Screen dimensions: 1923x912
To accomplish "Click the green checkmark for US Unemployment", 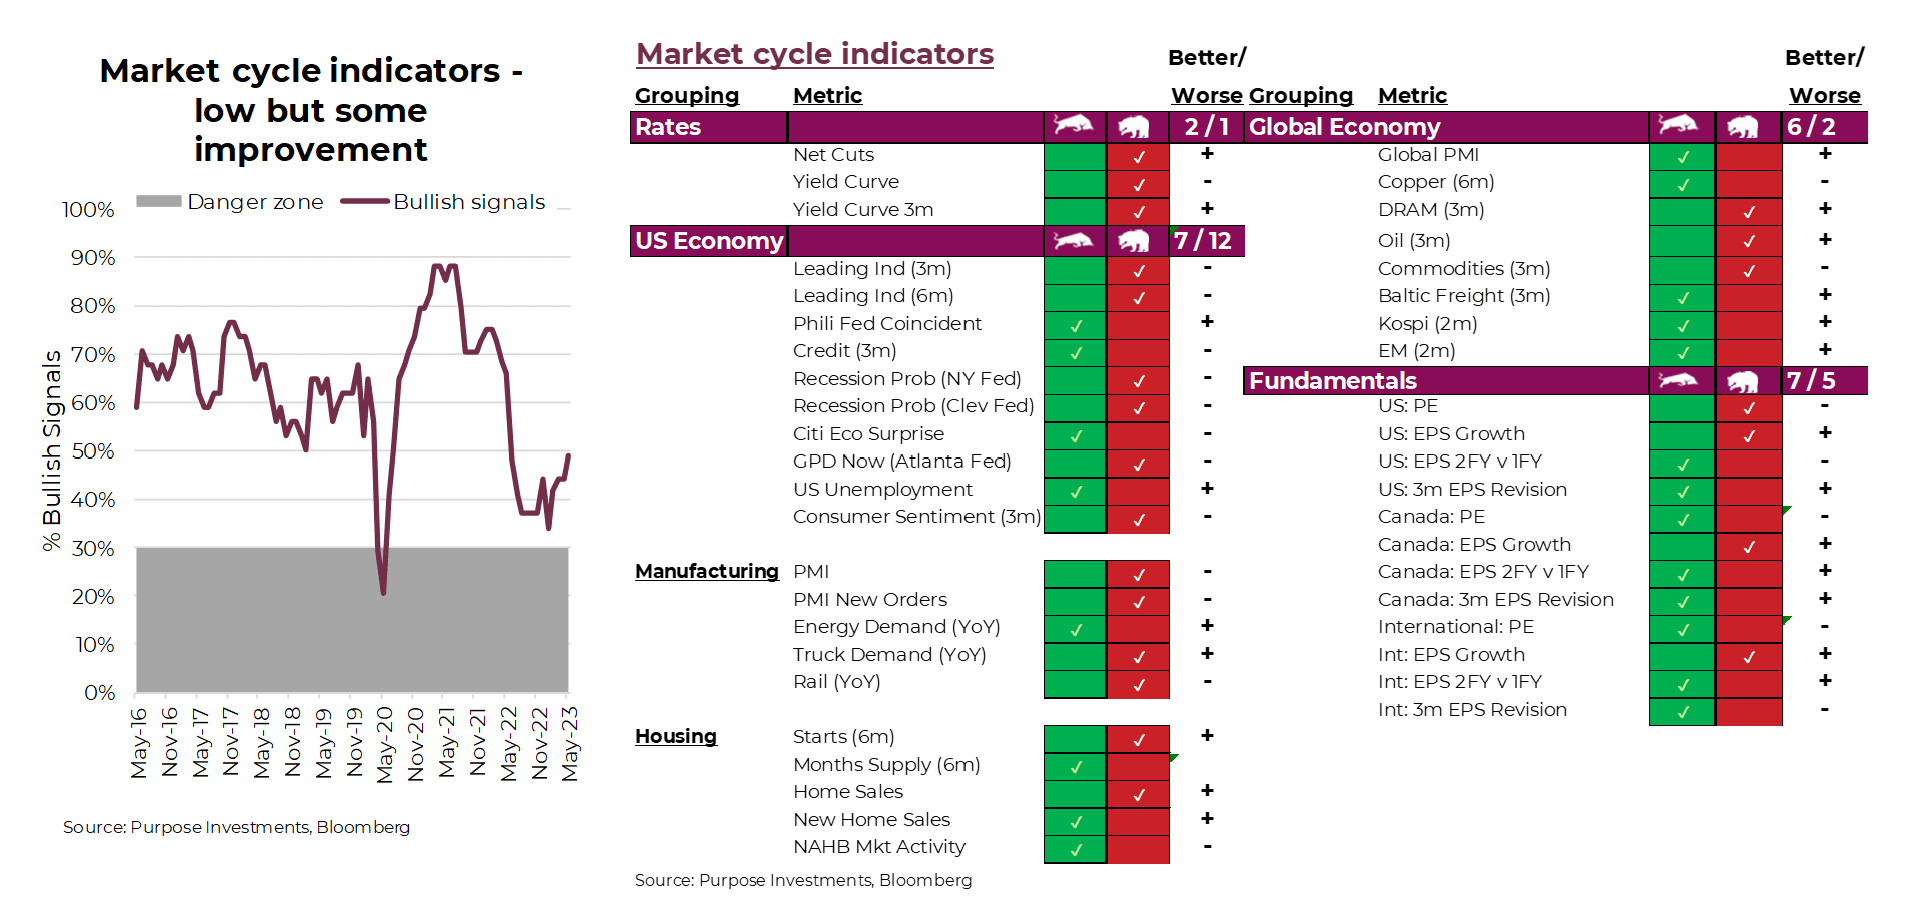I will click(1077, 492).
